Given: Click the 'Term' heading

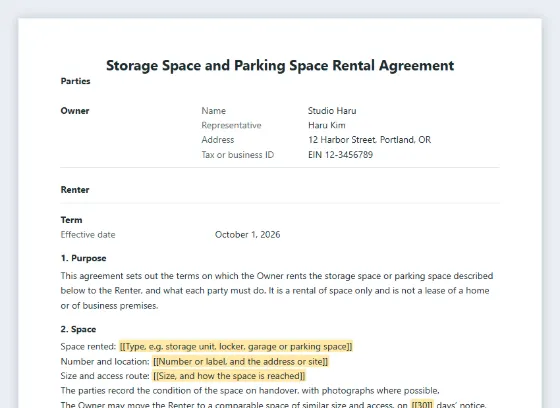Looking at the screenshot, I should [x=71, y=220].
